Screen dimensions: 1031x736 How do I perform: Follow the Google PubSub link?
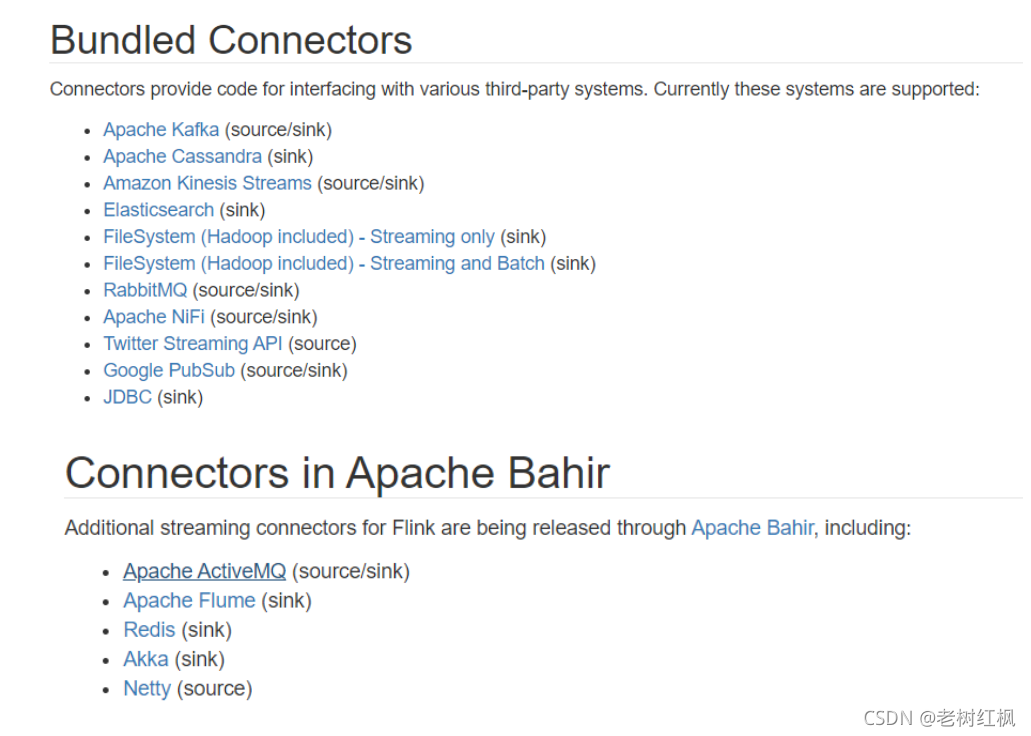[x=169, y=370]
